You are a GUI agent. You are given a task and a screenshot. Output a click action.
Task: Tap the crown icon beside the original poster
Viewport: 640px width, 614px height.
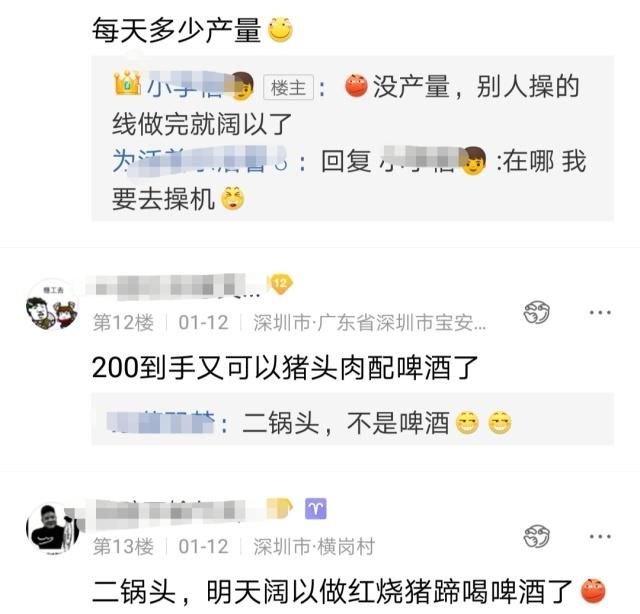[x=128, y=83]
